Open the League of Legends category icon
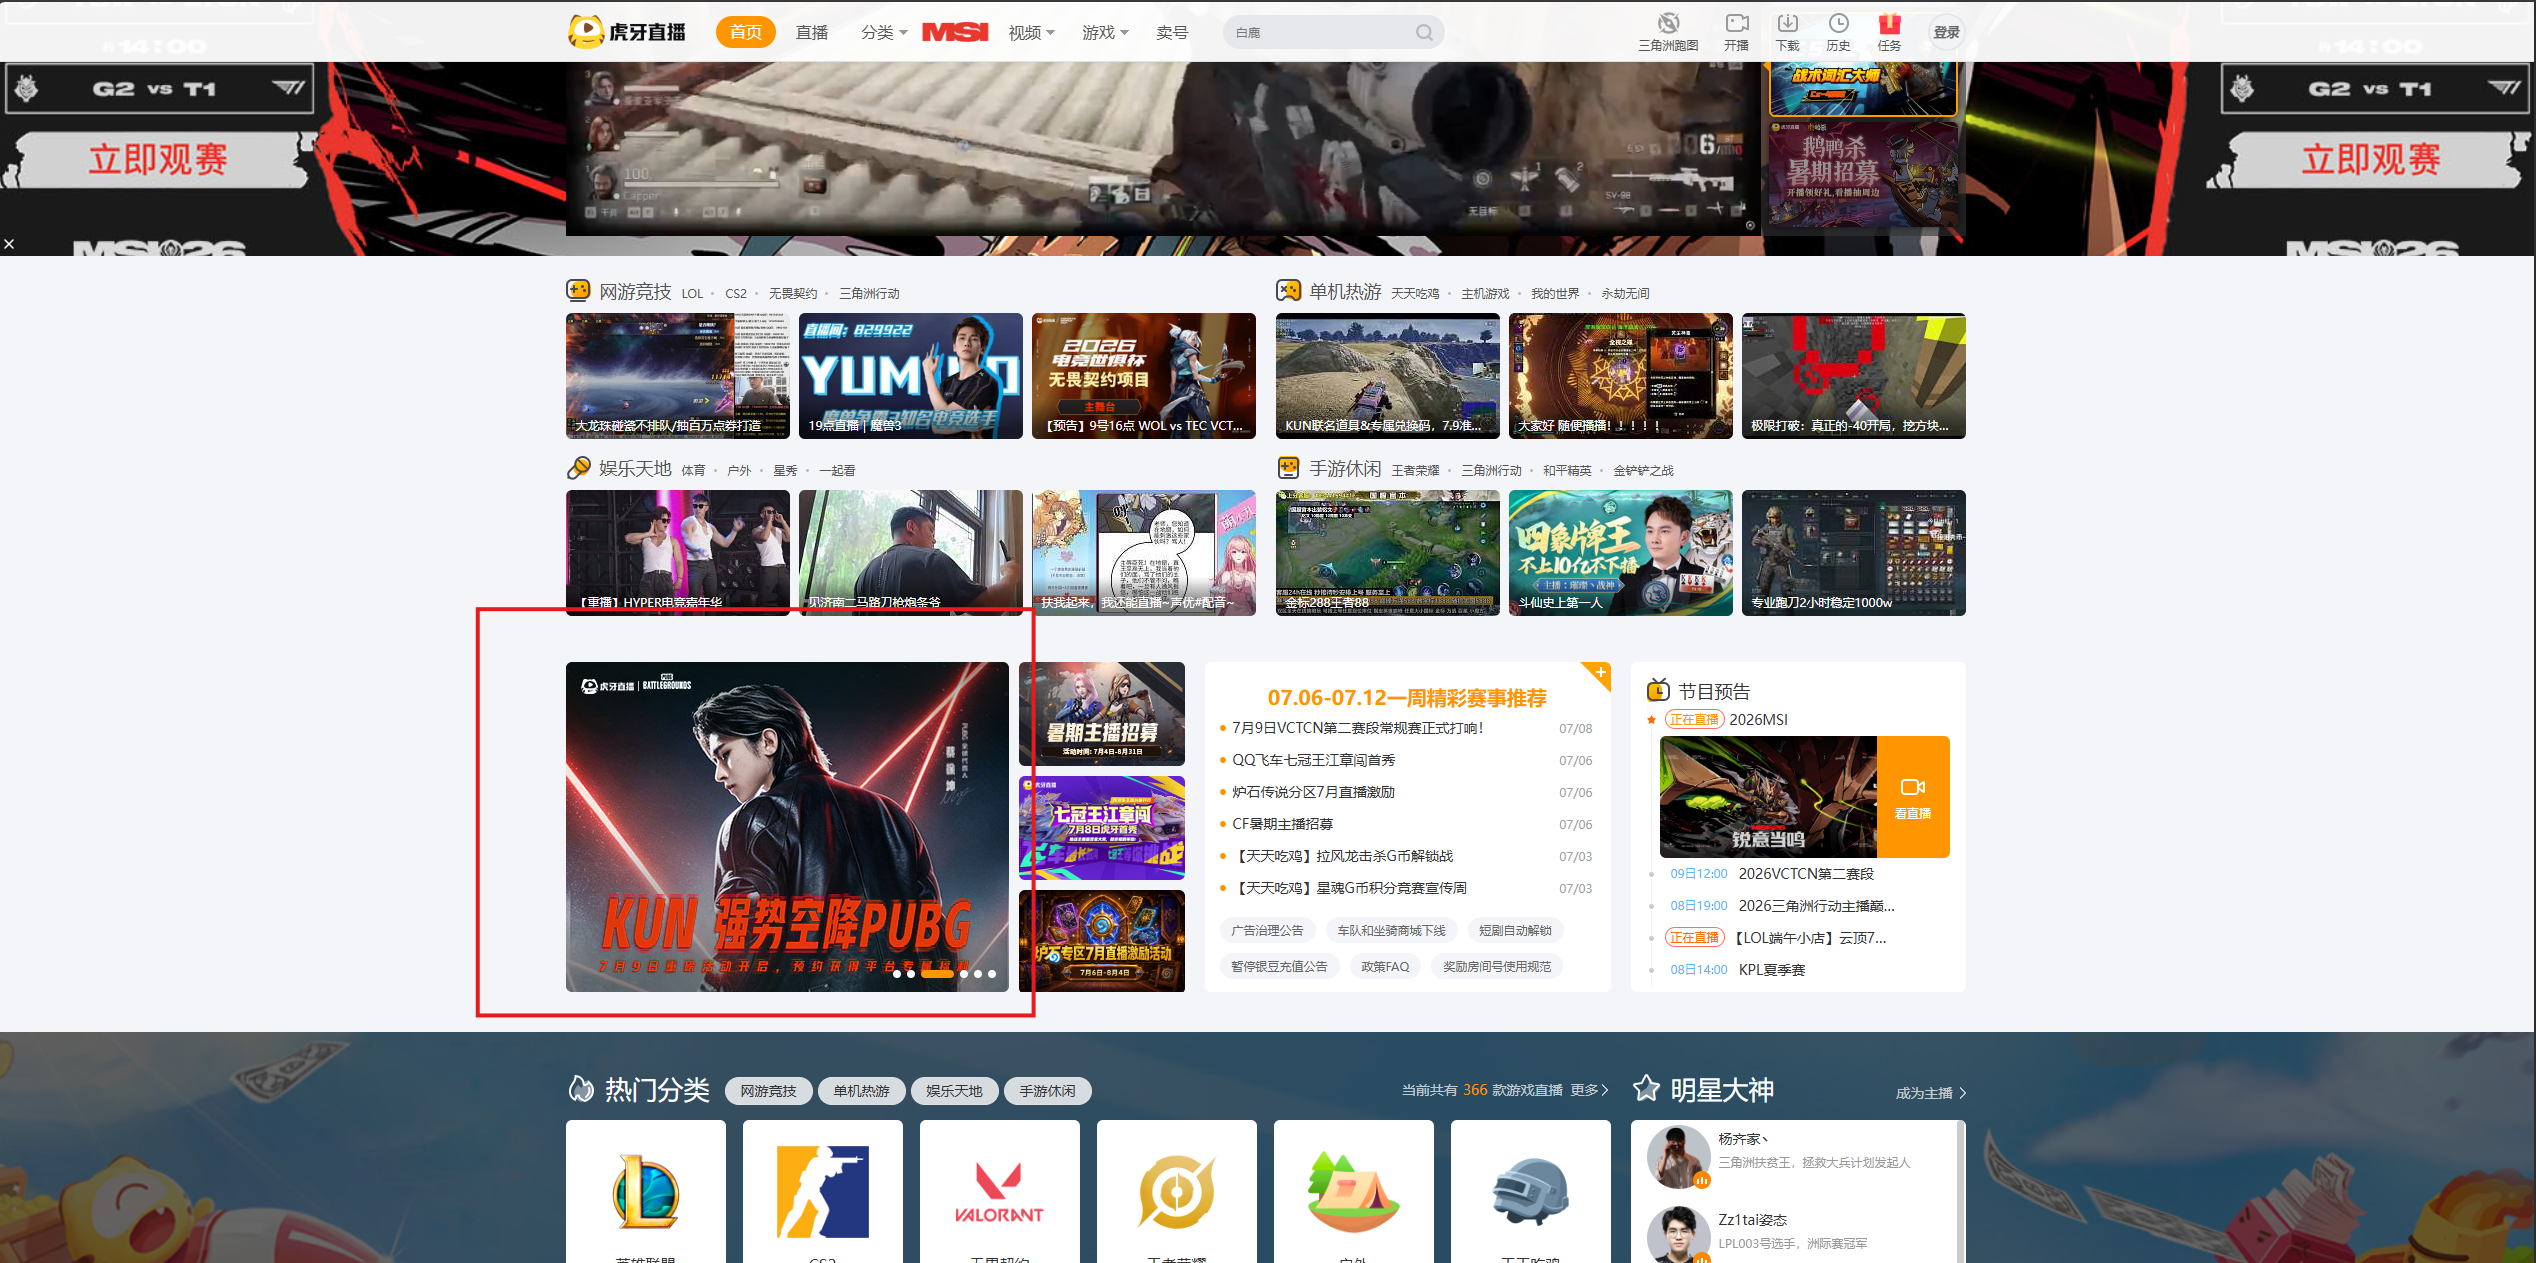Viewport: 2536px width, 1263px height. pyautogui.click(x=646, y=1192)
